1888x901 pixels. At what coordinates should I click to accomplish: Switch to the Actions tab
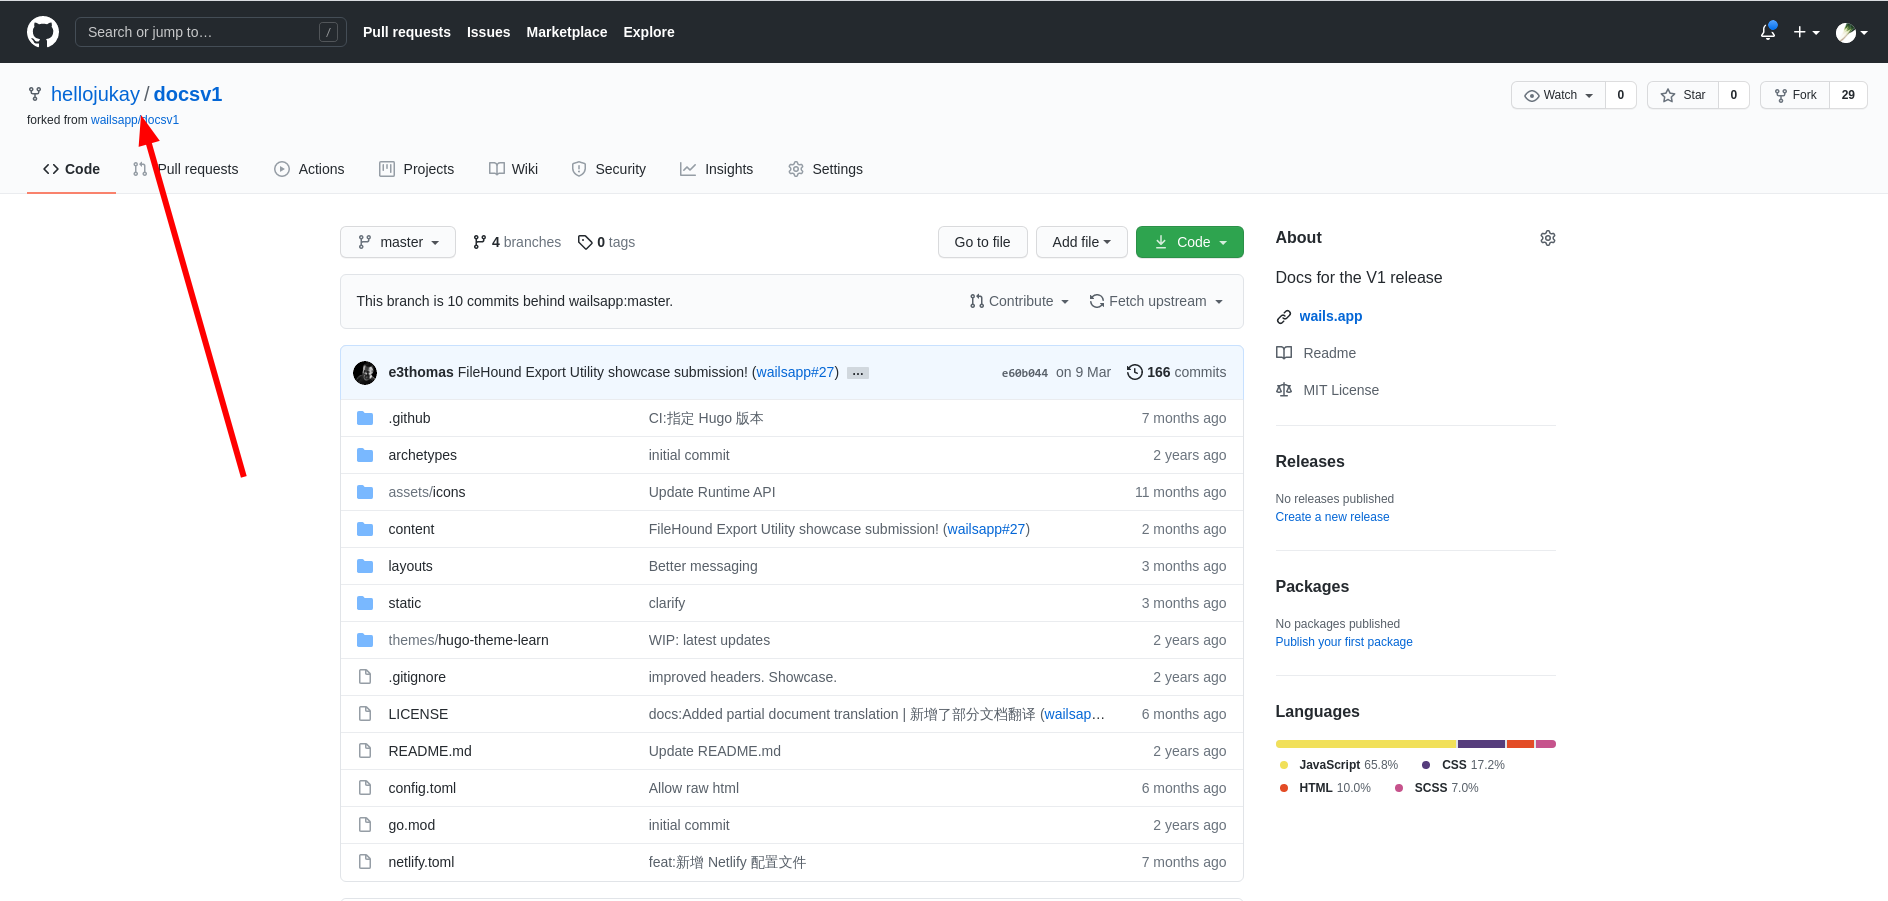tap(309, 169)
